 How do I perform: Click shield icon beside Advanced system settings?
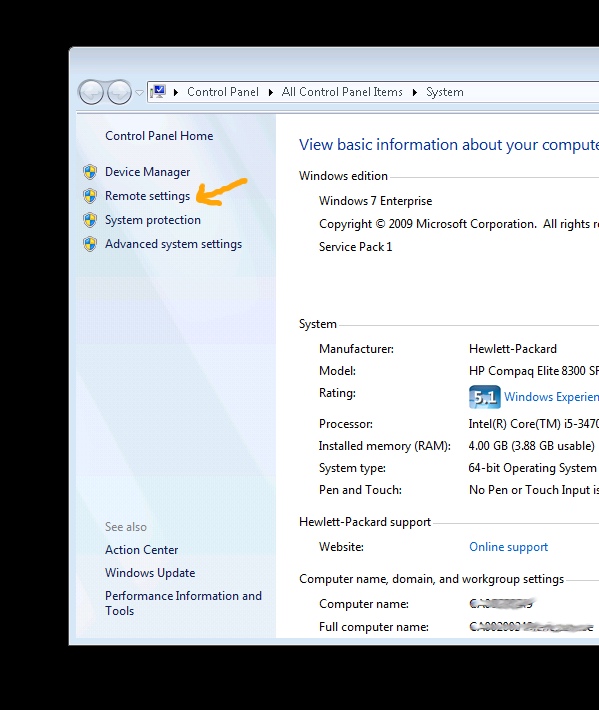pos(90,244)
